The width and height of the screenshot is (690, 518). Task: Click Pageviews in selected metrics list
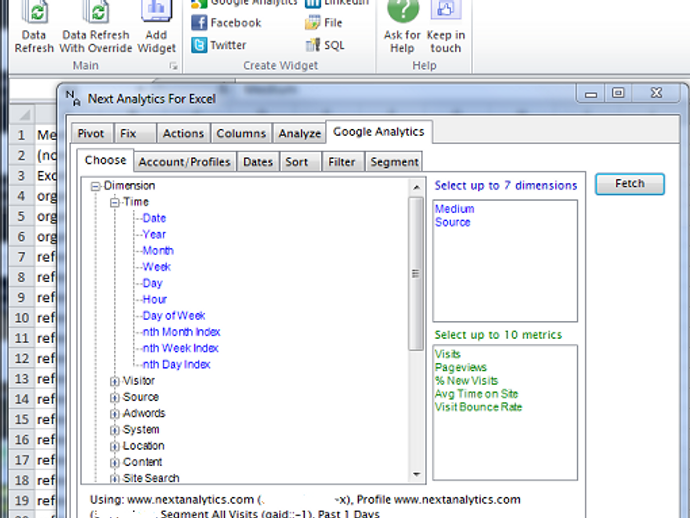tap(461, 367)
